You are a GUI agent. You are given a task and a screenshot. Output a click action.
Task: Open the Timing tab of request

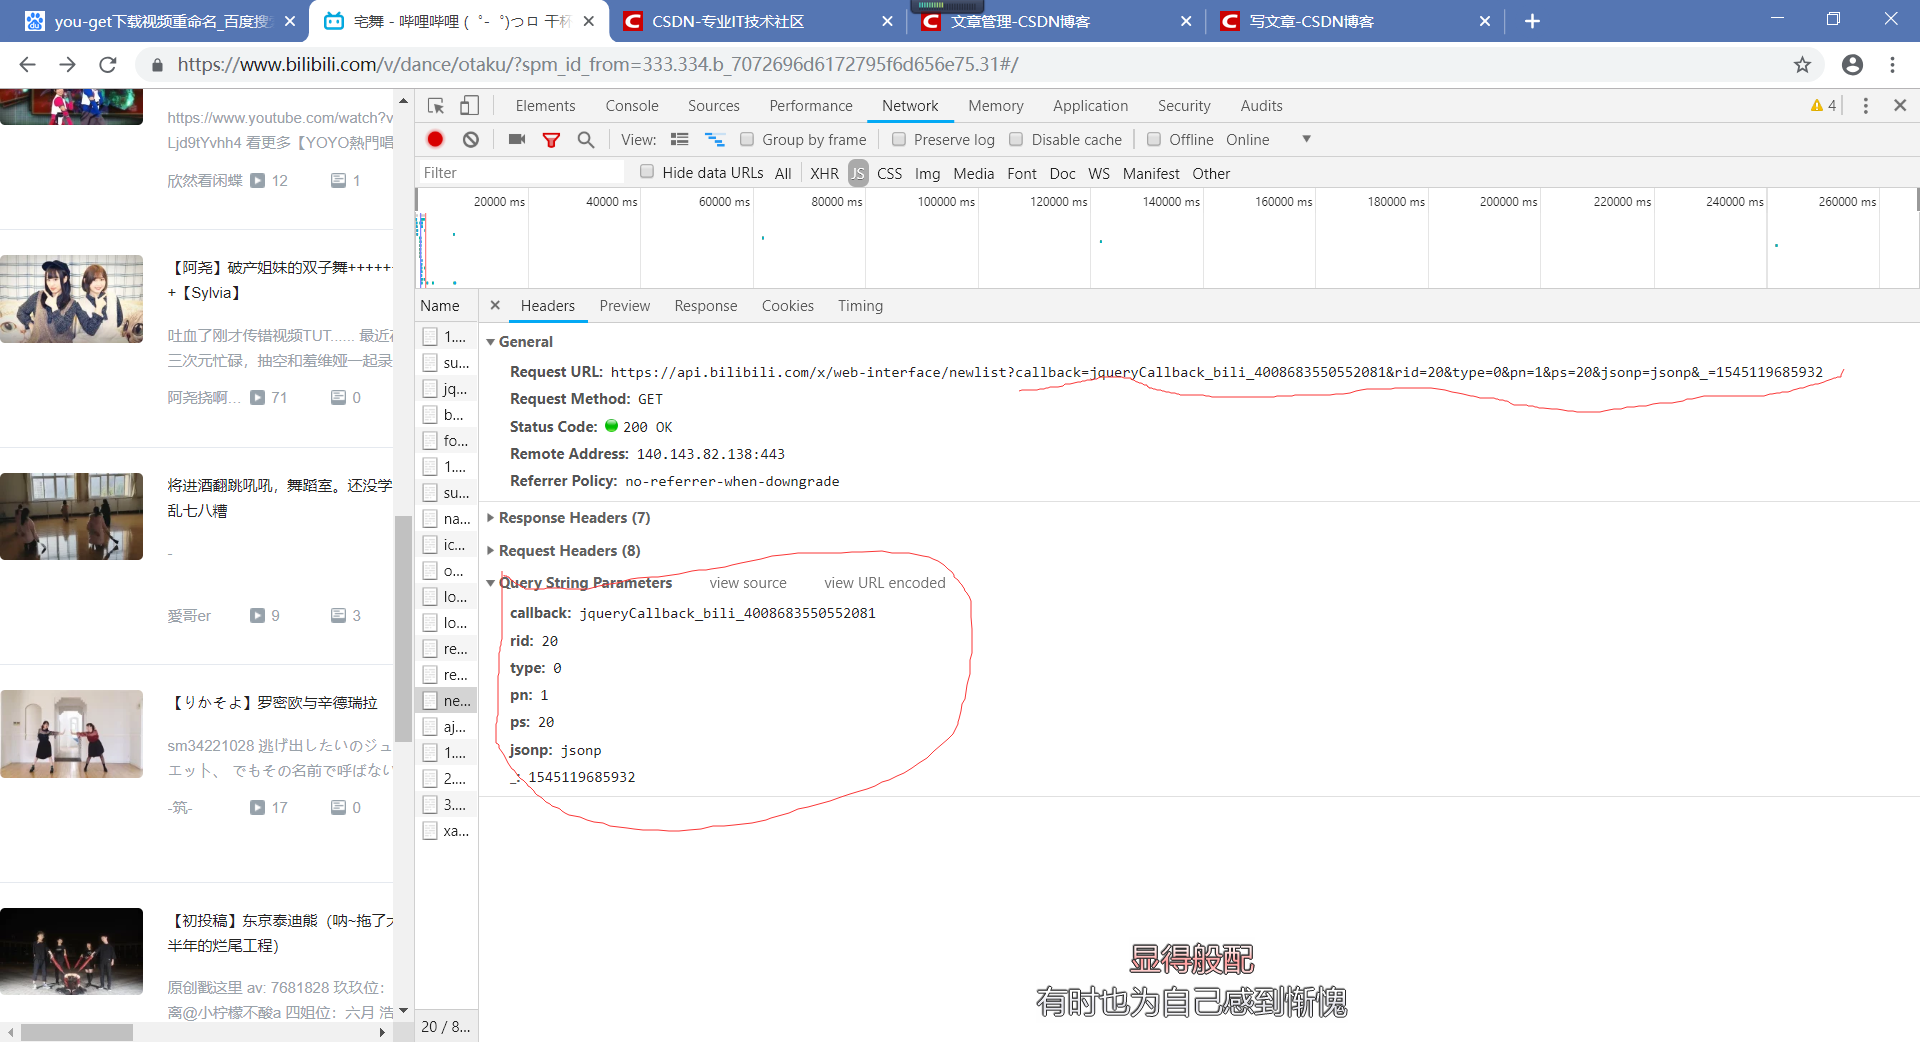coord(860,305)
